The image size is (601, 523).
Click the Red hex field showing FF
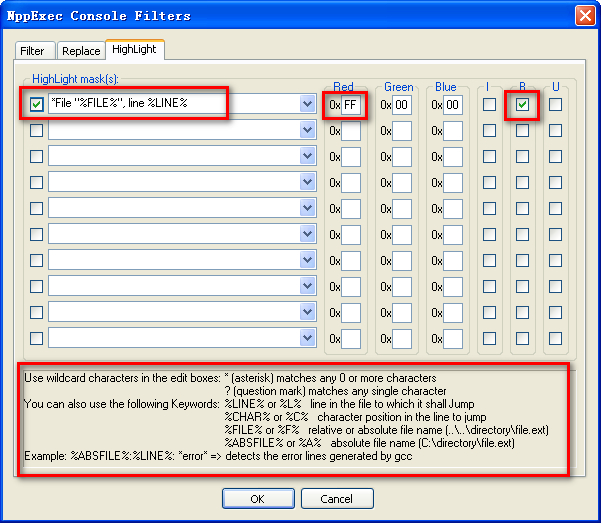351,105
